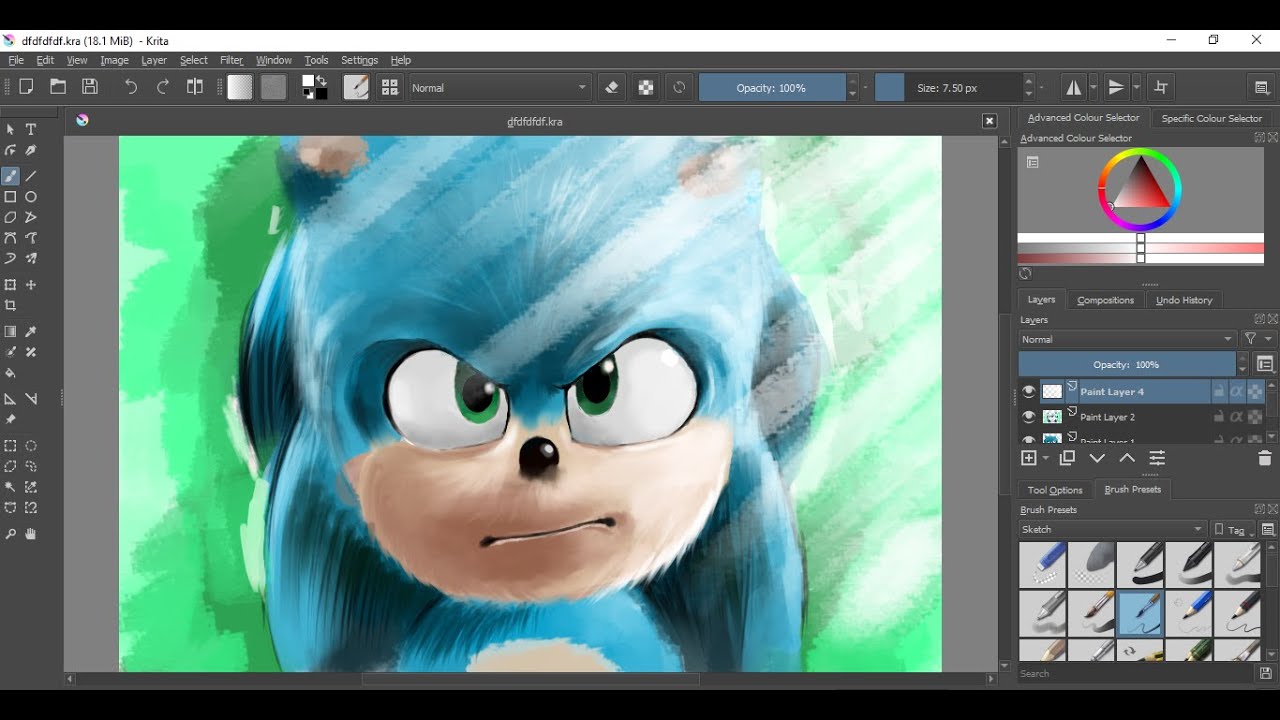Image resolution: width=1280 pixels, height=720 pixels.
Task: Open the layer filter dropdown
Action: 1258,339
